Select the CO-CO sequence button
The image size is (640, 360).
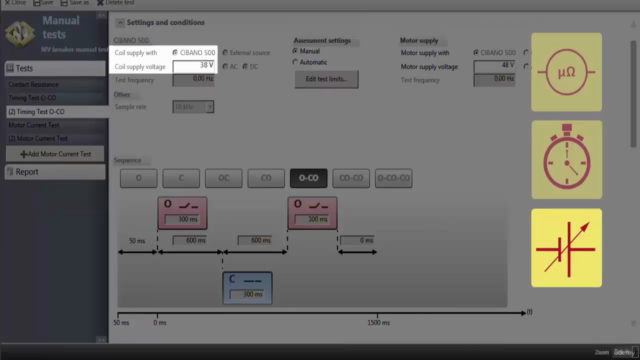[351, 178]
